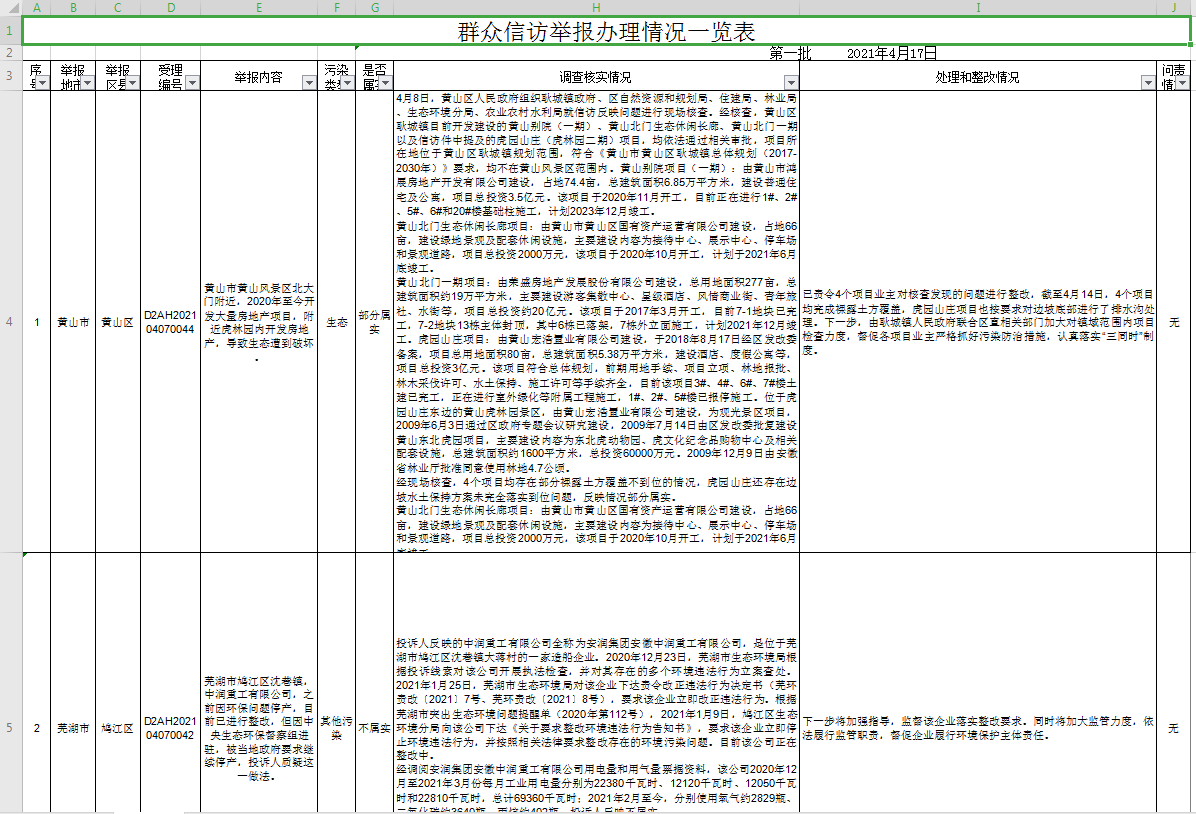Open filter dropdown for 调查核实情况 column
The width and height of the screenshot is (1196, 814).
click(x=791, y=83)
